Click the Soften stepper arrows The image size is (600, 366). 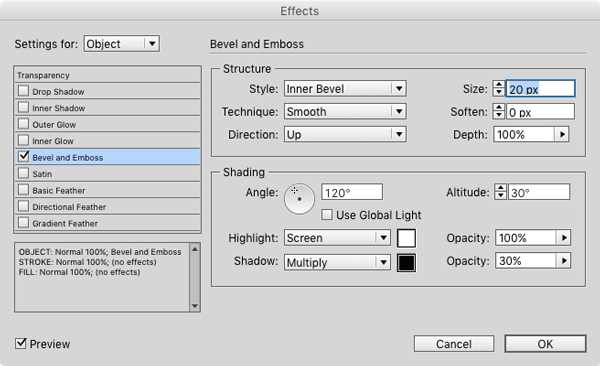(x=499, y=111)
